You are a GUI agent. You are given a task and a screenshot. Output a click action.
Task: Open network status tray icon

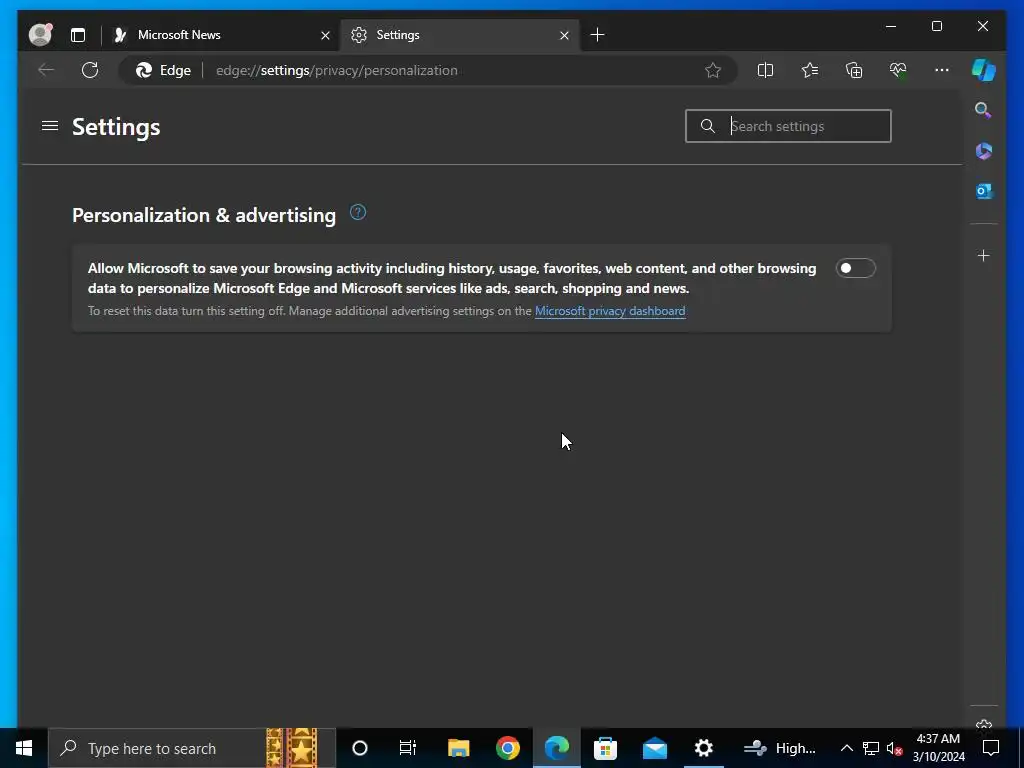(871, 748)
